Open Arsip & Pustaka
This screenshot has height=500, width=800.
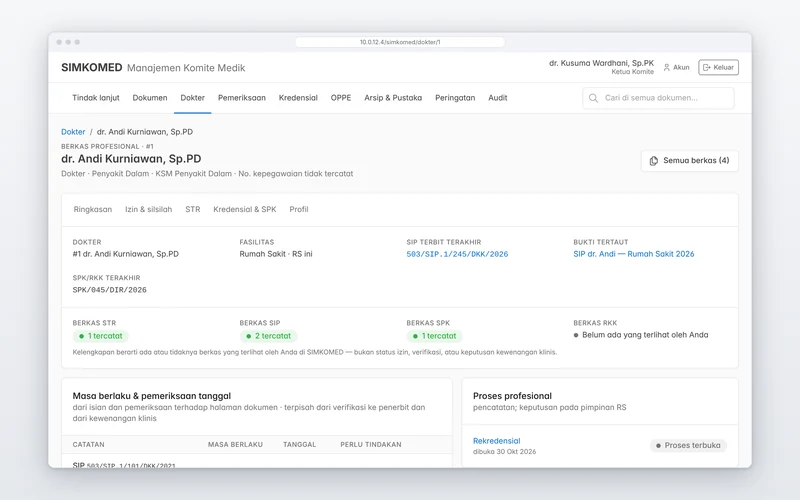(x=393, y=97)
